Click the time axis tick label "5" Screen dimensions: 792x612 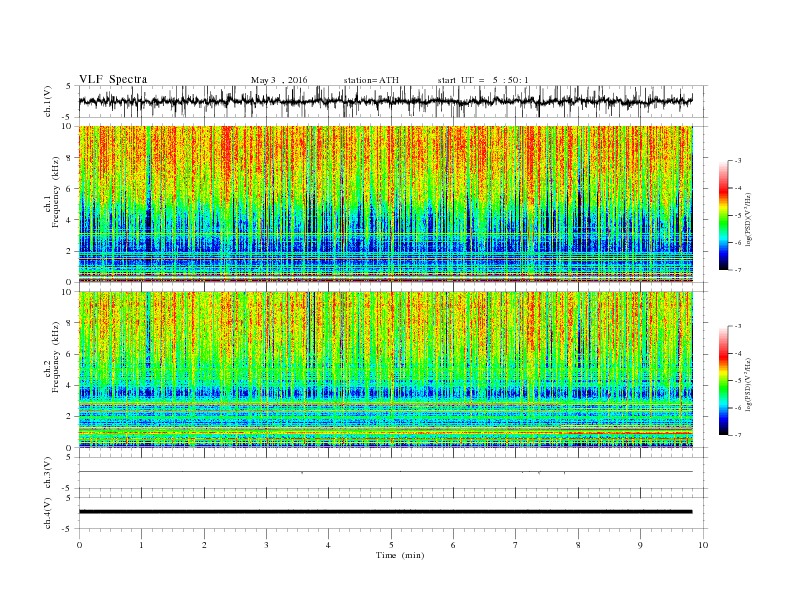pyautogui.click(x=391, y=545)
